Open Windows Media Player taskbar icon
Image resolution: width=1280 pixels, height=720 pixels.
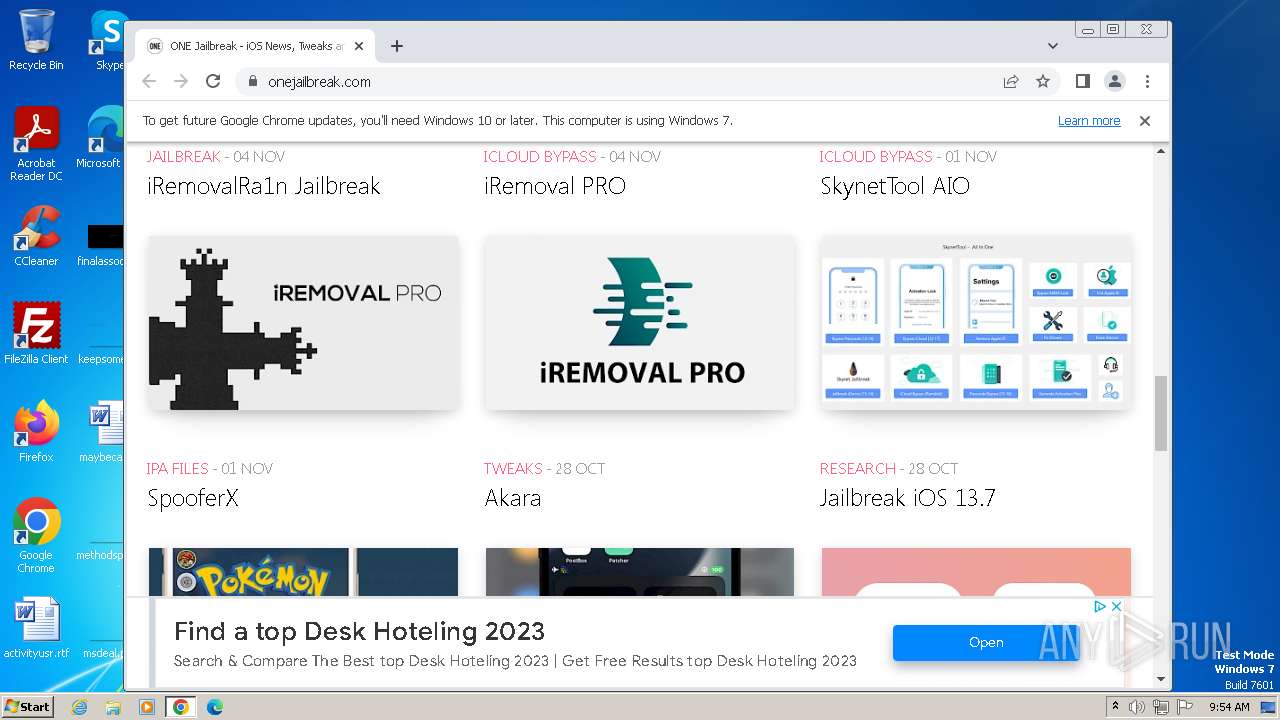pos(147,707)
